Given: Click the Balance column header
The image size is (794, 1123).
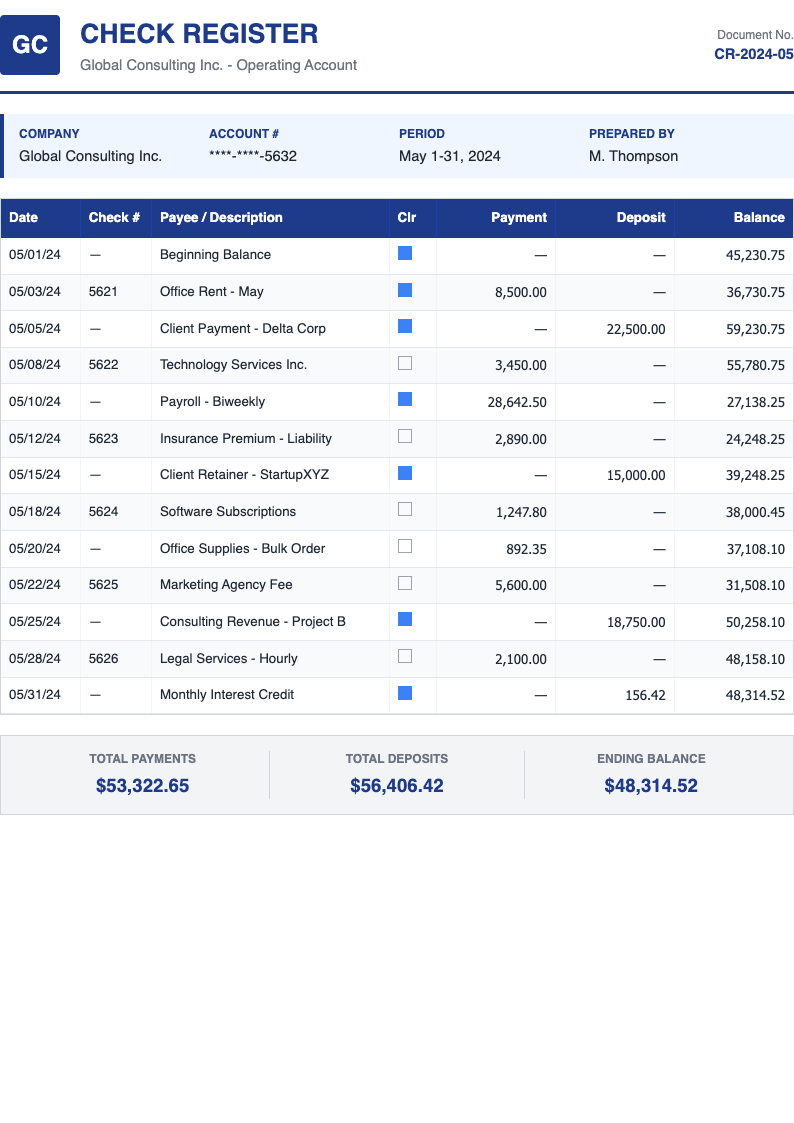Looking at the screenshot, I should [733, 218].
